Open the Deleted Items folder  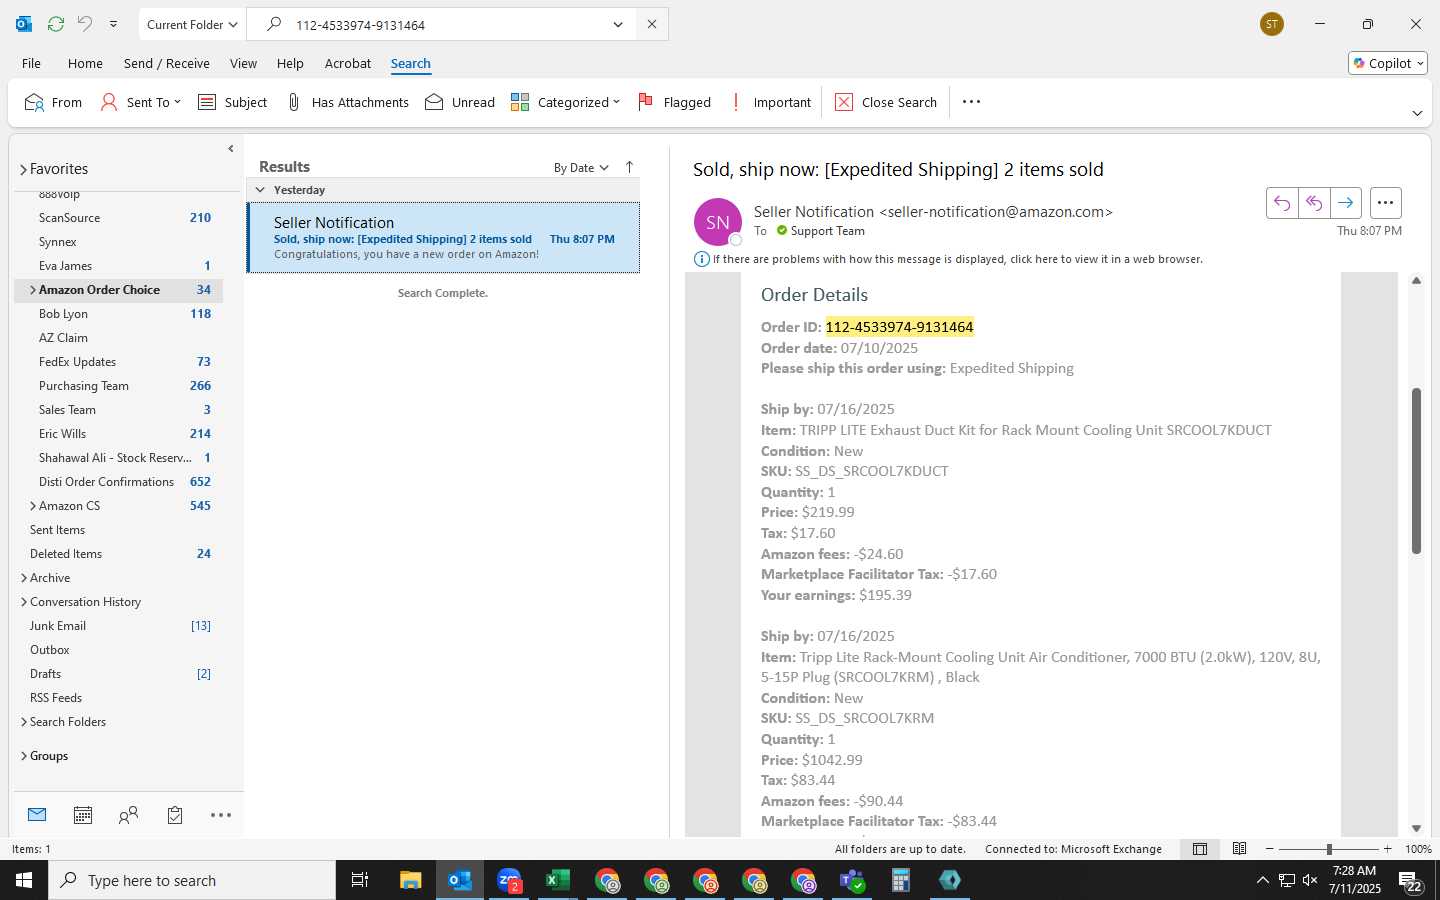[x=66, y=554]
